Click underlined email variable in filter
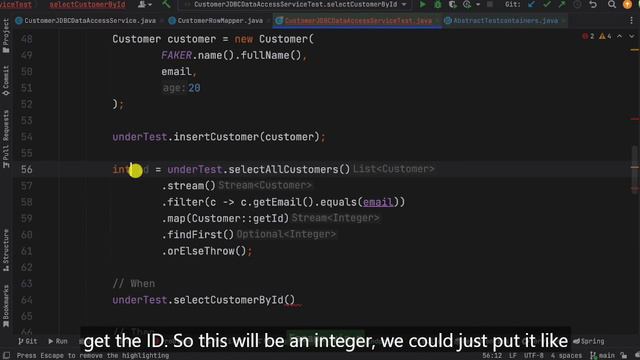Viewport: 640px width, 360px height. (x=378, y=202)
